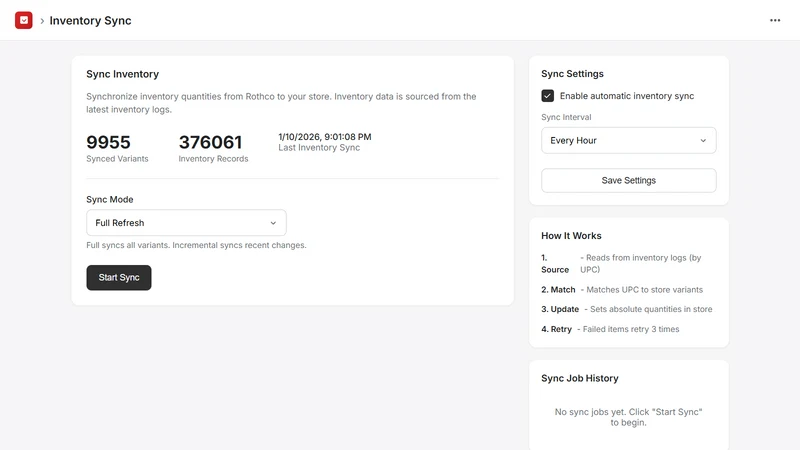The height and width of the screenshot is (450, 800).
Task: Select the 376061 inventory records count
Action: point(210,142)
